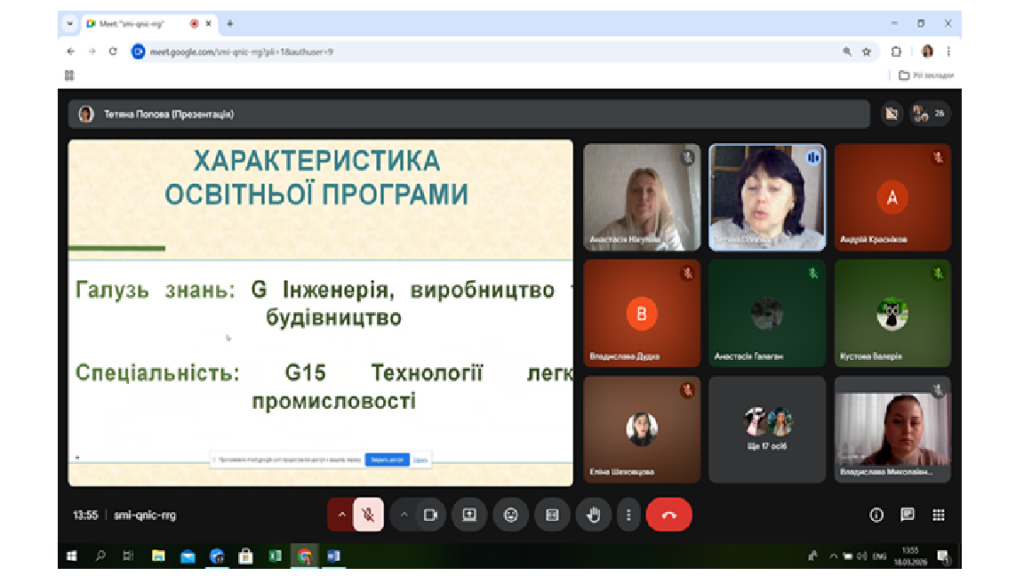Open meeting details info icon
The width and height of the screenshot is (1024, 576).
[876, 515]
